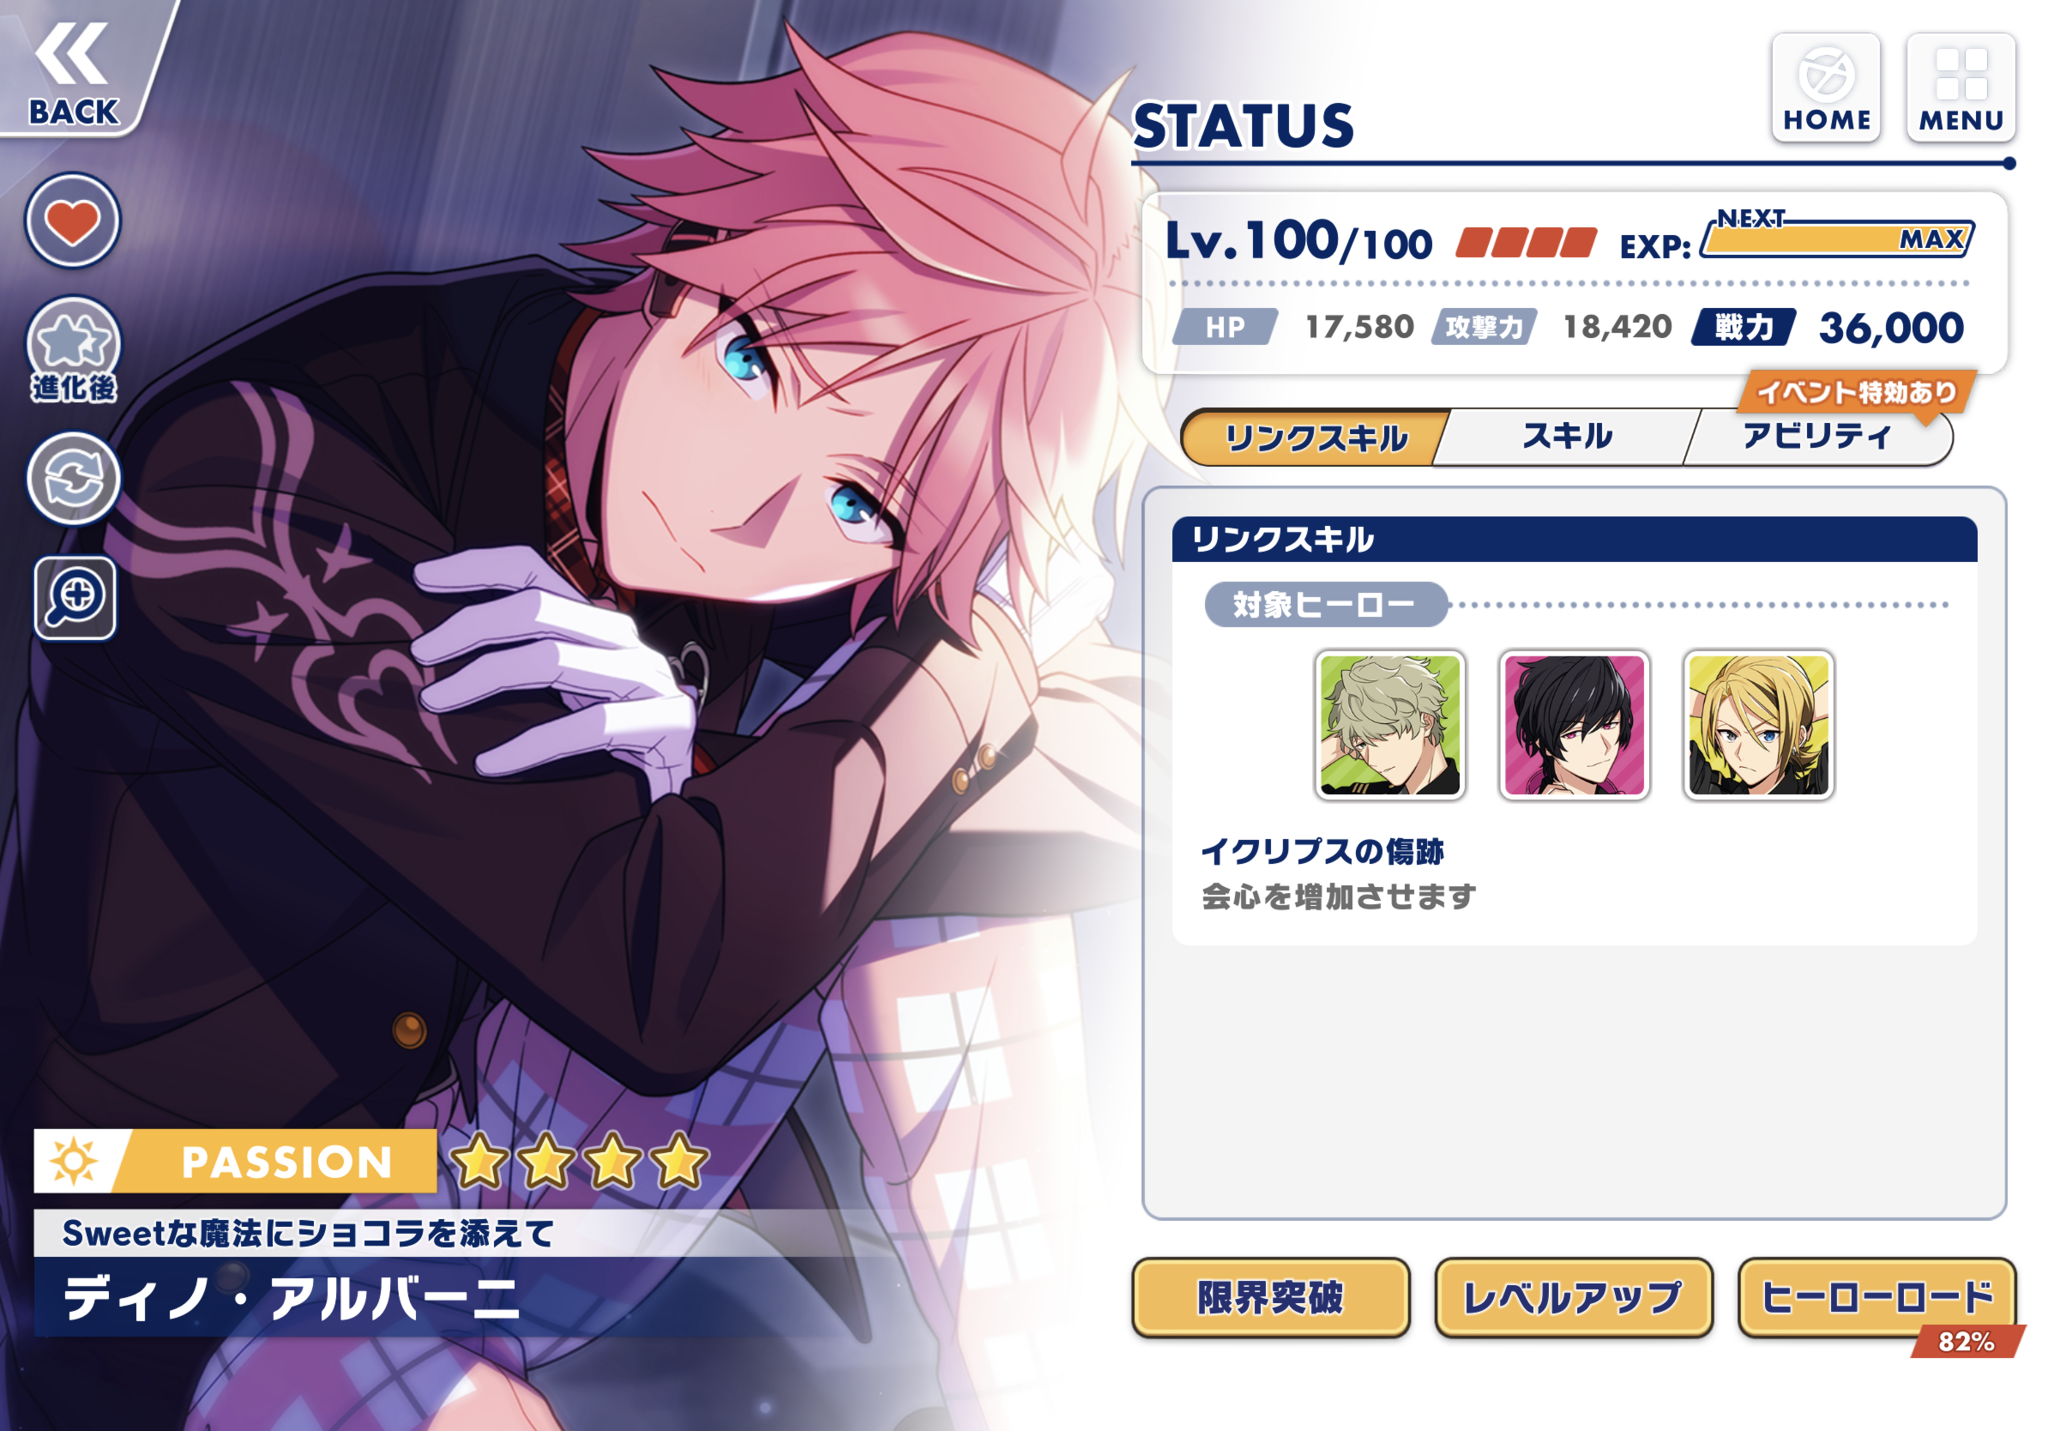The width and height of the screenshot is (2048, 1431).
Task: Open the MENU grid icon
Action: coord(1960,88)
